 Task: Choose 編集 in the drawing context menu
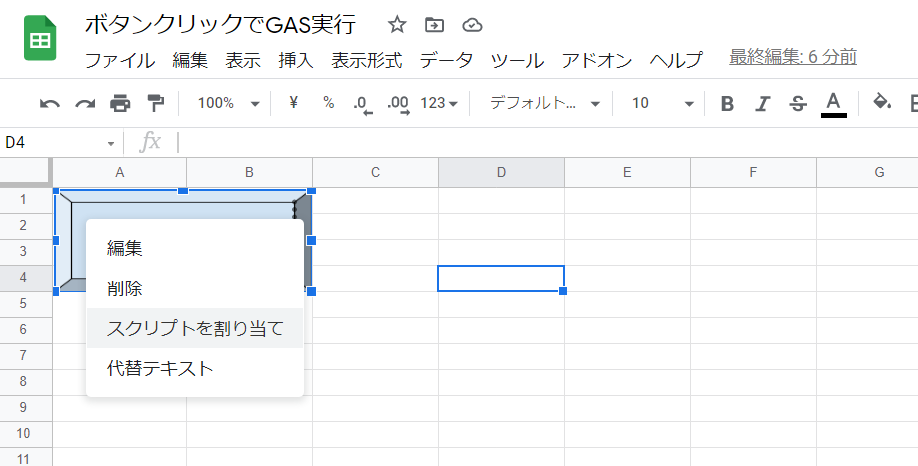tap(194, 248)
